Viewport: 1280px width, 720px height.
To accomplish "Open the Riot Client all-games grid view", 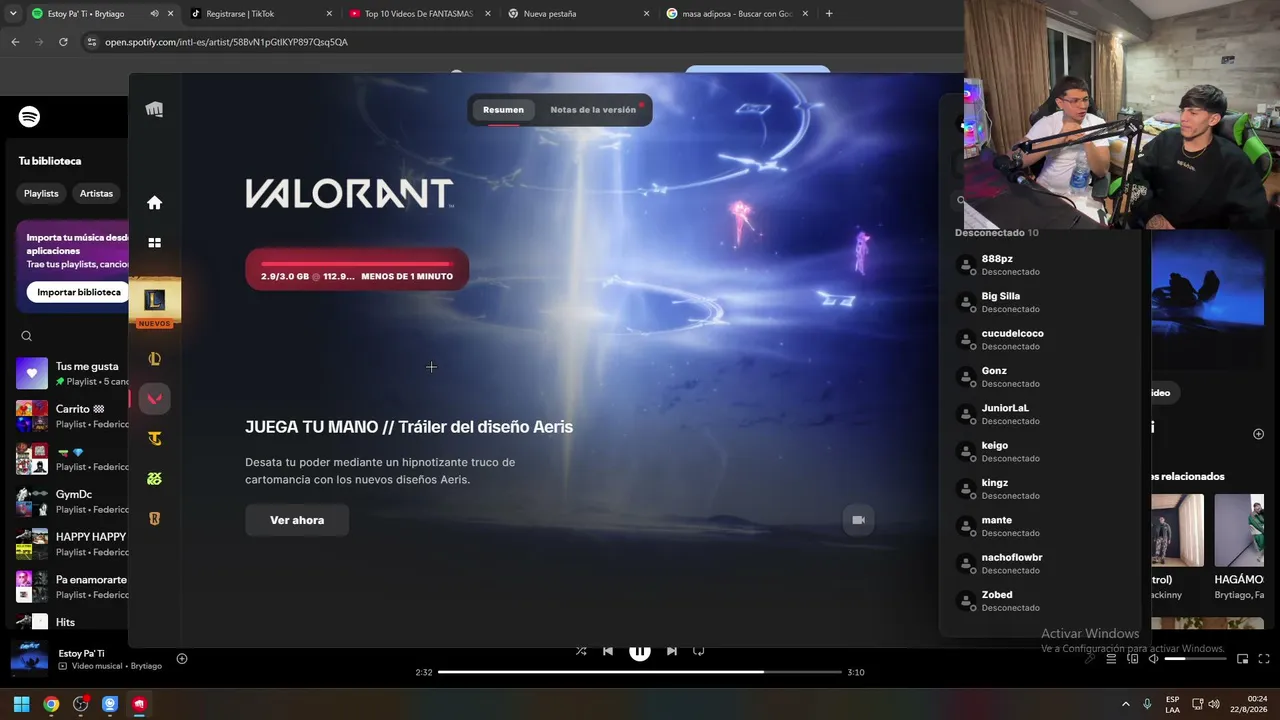I will pyautogui.click(x=154, y=243).
